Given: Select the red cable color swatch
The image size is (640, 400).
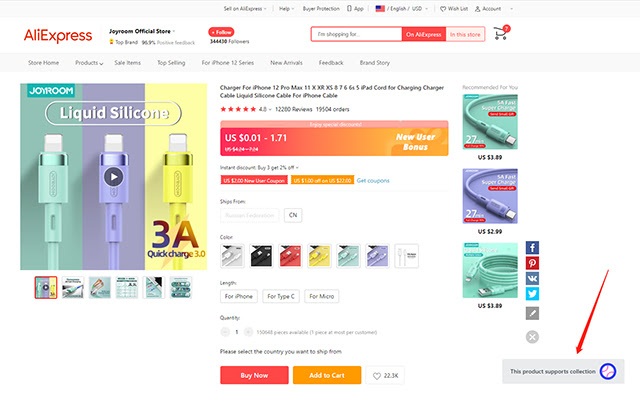Looking at the screenshot, I should (x=290, y=256).
